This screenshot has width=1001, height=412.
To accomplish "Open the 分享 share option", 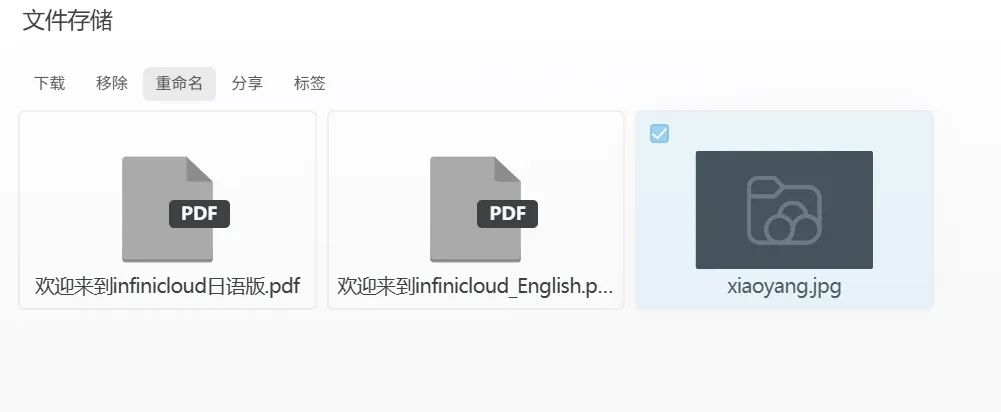I will pyautogui.click(x=247, y=84).
